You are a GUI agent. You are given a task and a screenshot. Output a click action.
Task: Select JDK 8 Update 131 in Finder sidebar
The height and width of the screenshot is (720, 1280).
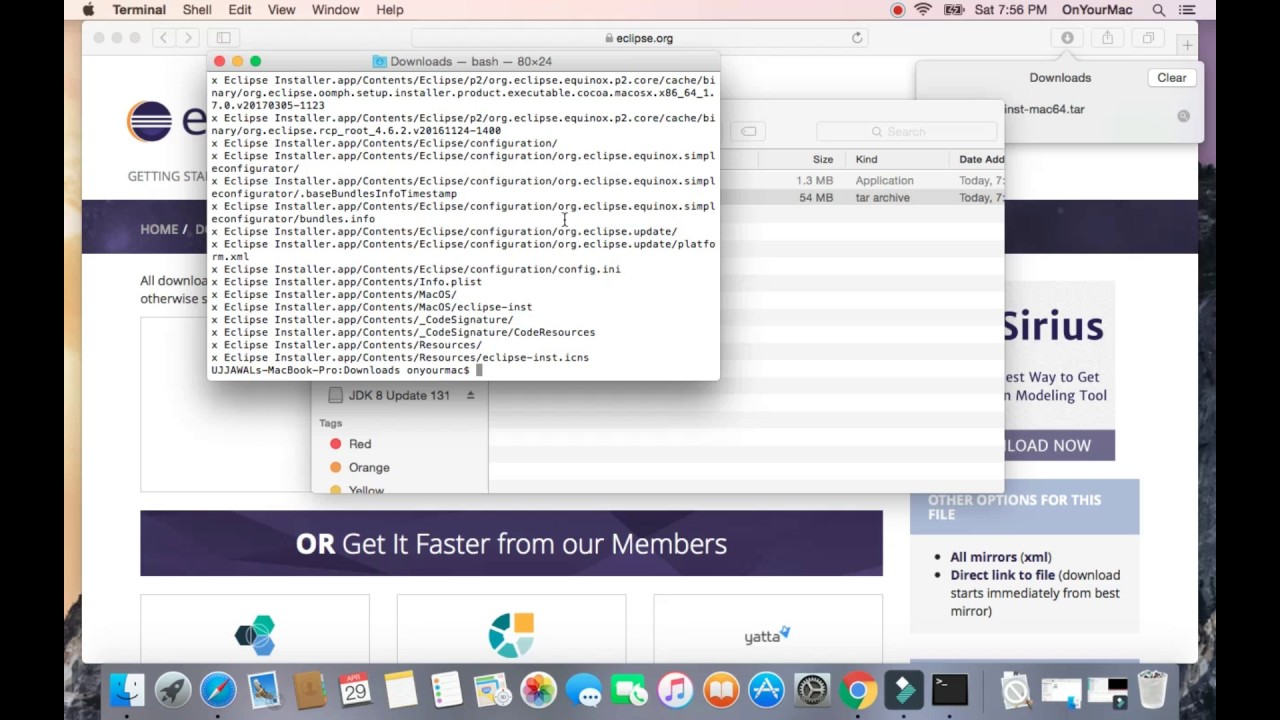tap(398, 395)
